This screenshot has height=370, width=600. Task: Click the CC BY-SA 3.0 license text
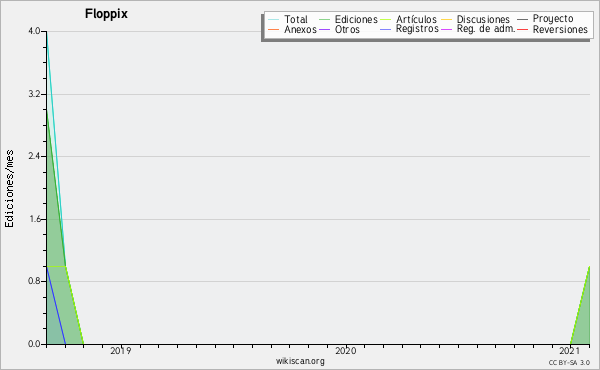click(x=569, y=363)
